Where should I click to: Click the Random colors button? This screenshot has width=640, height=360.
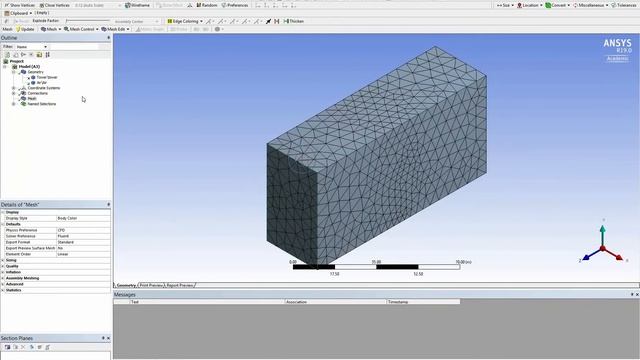click(x=207, y=5)
